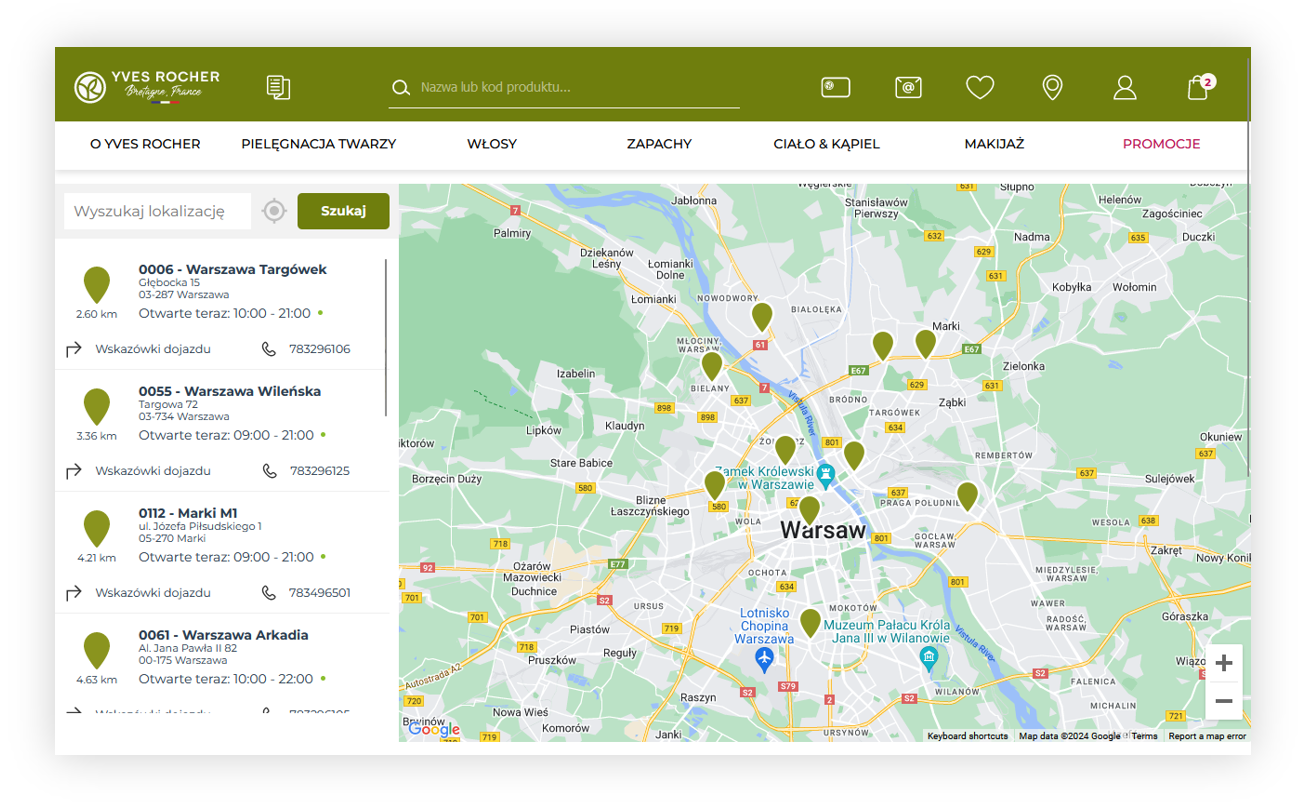Open the PIELĘGNACJA TWARZY menu

click(319, 144)
